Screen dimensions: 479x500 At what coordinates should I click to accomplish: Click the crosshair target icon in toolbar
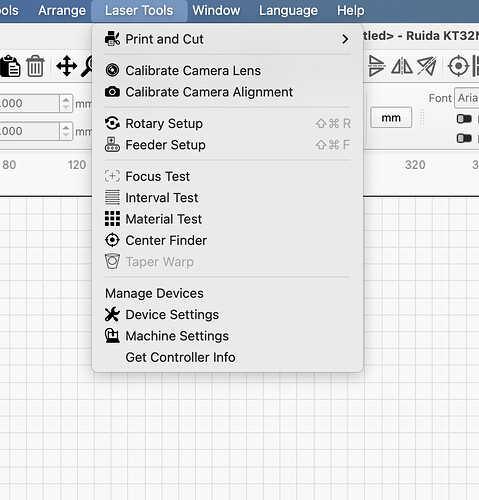[458, 66]
